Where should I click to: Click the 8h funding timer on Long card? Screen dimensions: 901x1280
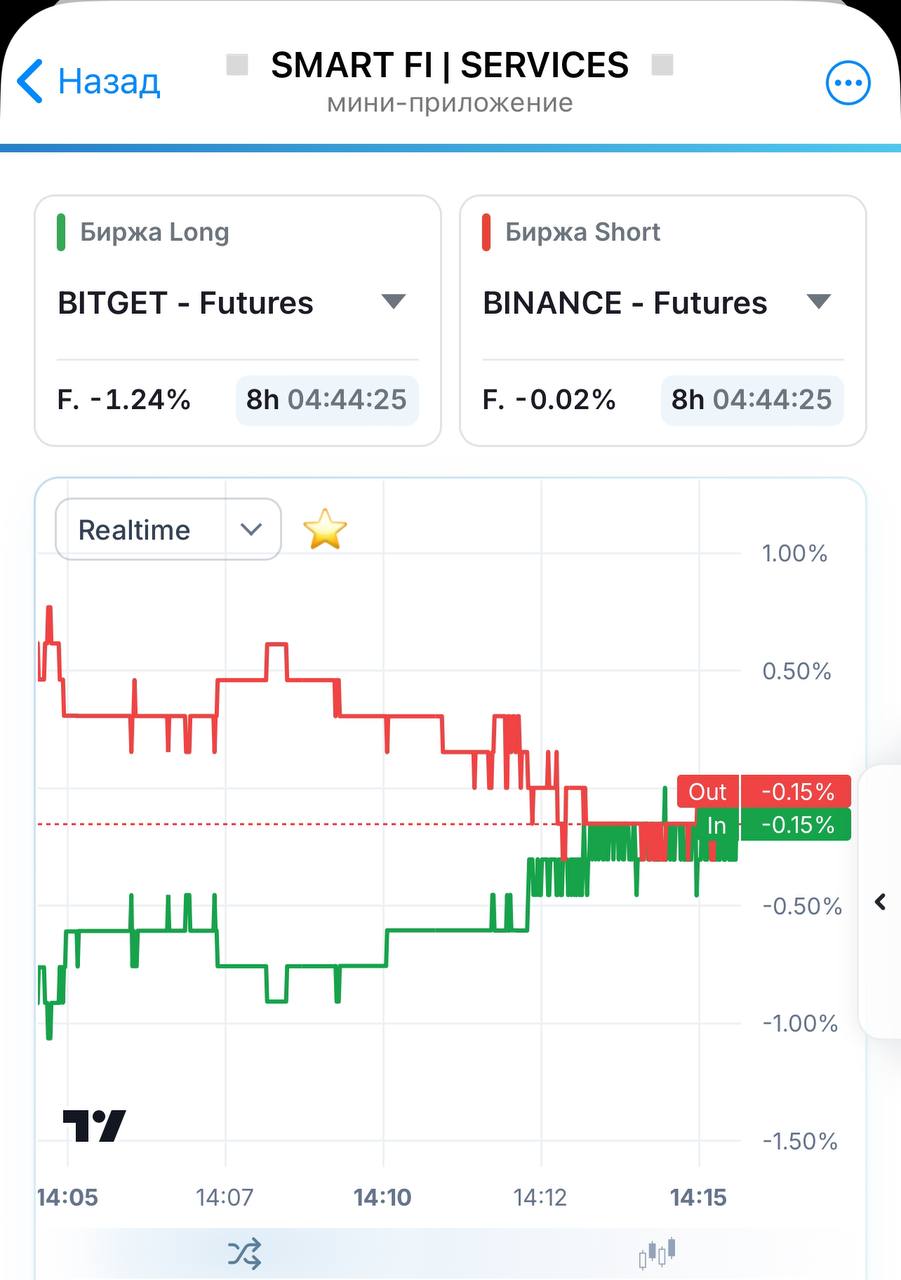tap(327, 400)
